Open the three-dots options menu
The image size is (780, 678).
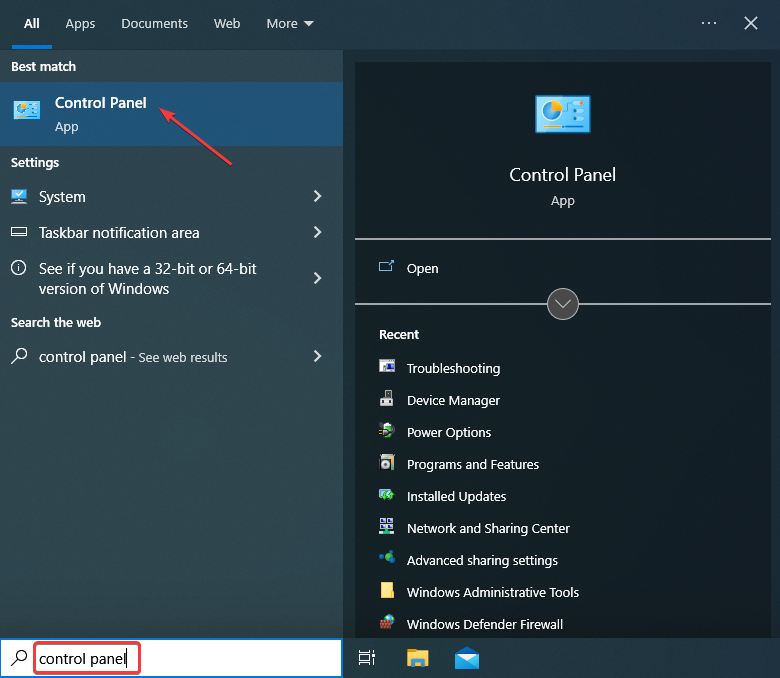click(708, 23)
